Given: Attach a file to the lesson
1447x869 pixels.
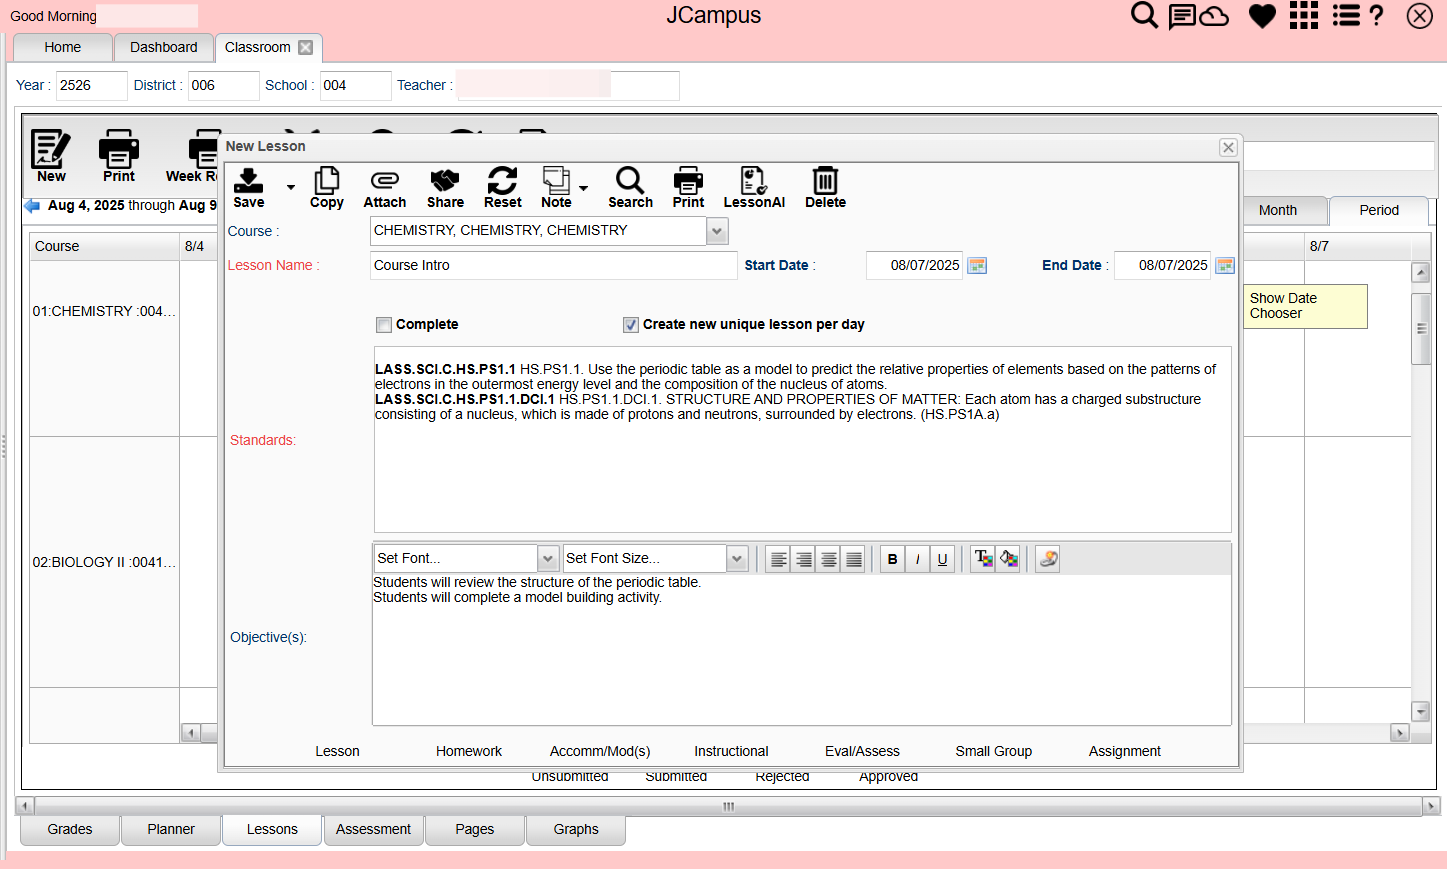Looking at the screenshot, I should [385, 188].
